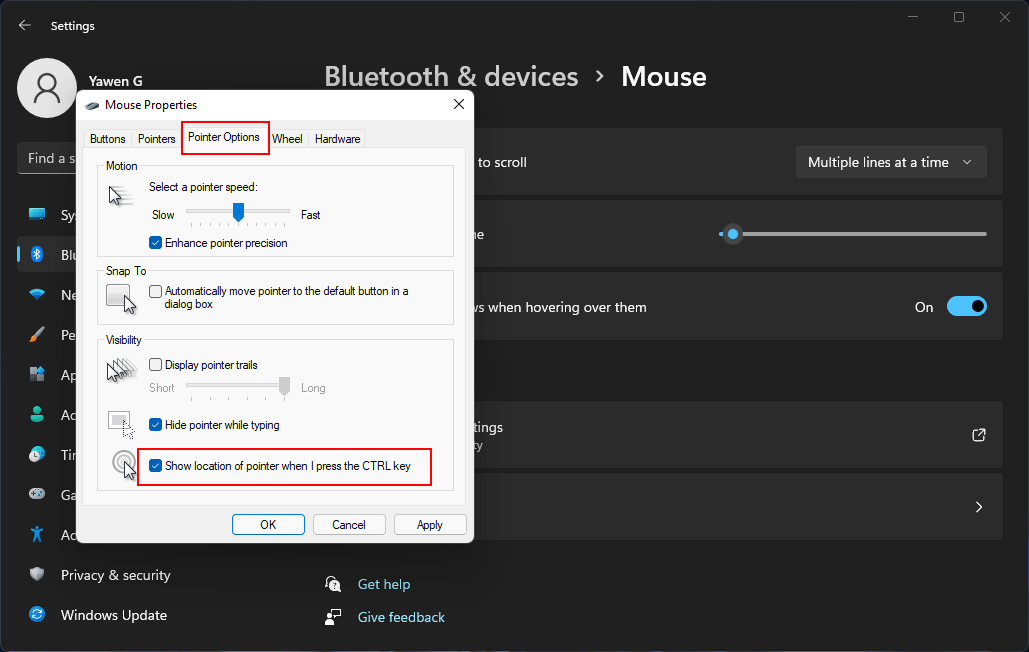Click the pointer trails icon
This screenshot has height=652, width=1029.
click(121, 371)
